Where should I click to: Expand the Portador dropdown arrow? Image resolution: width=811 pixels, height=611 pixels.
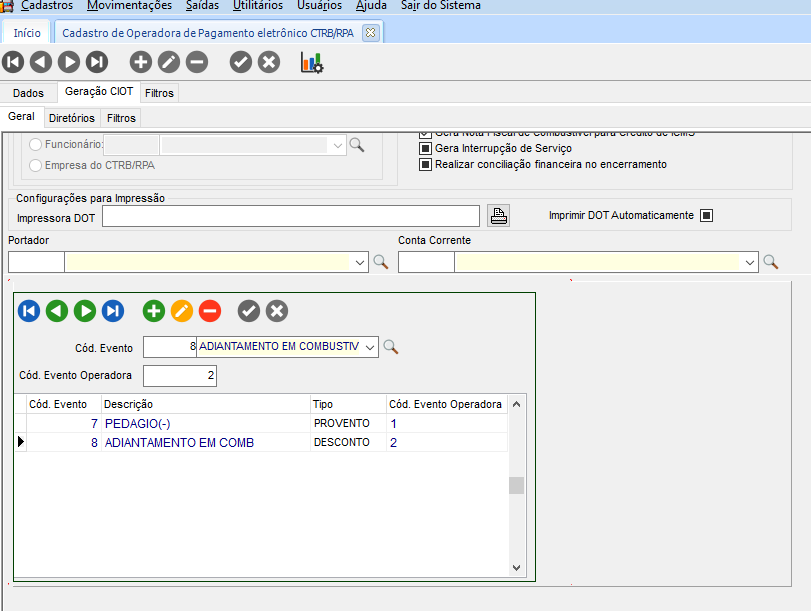click(x=360, y=262)
